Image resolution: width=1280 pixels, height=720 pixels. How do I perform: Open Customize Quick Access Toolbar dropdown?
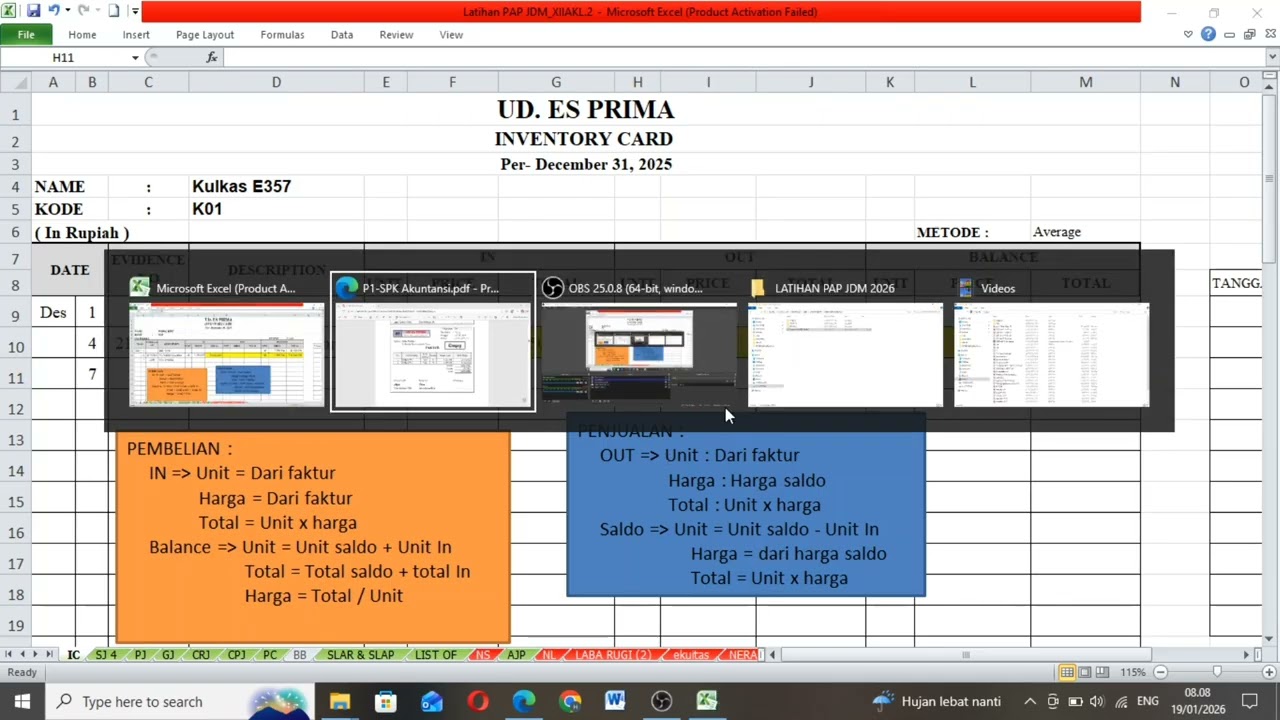coord(135,11)
